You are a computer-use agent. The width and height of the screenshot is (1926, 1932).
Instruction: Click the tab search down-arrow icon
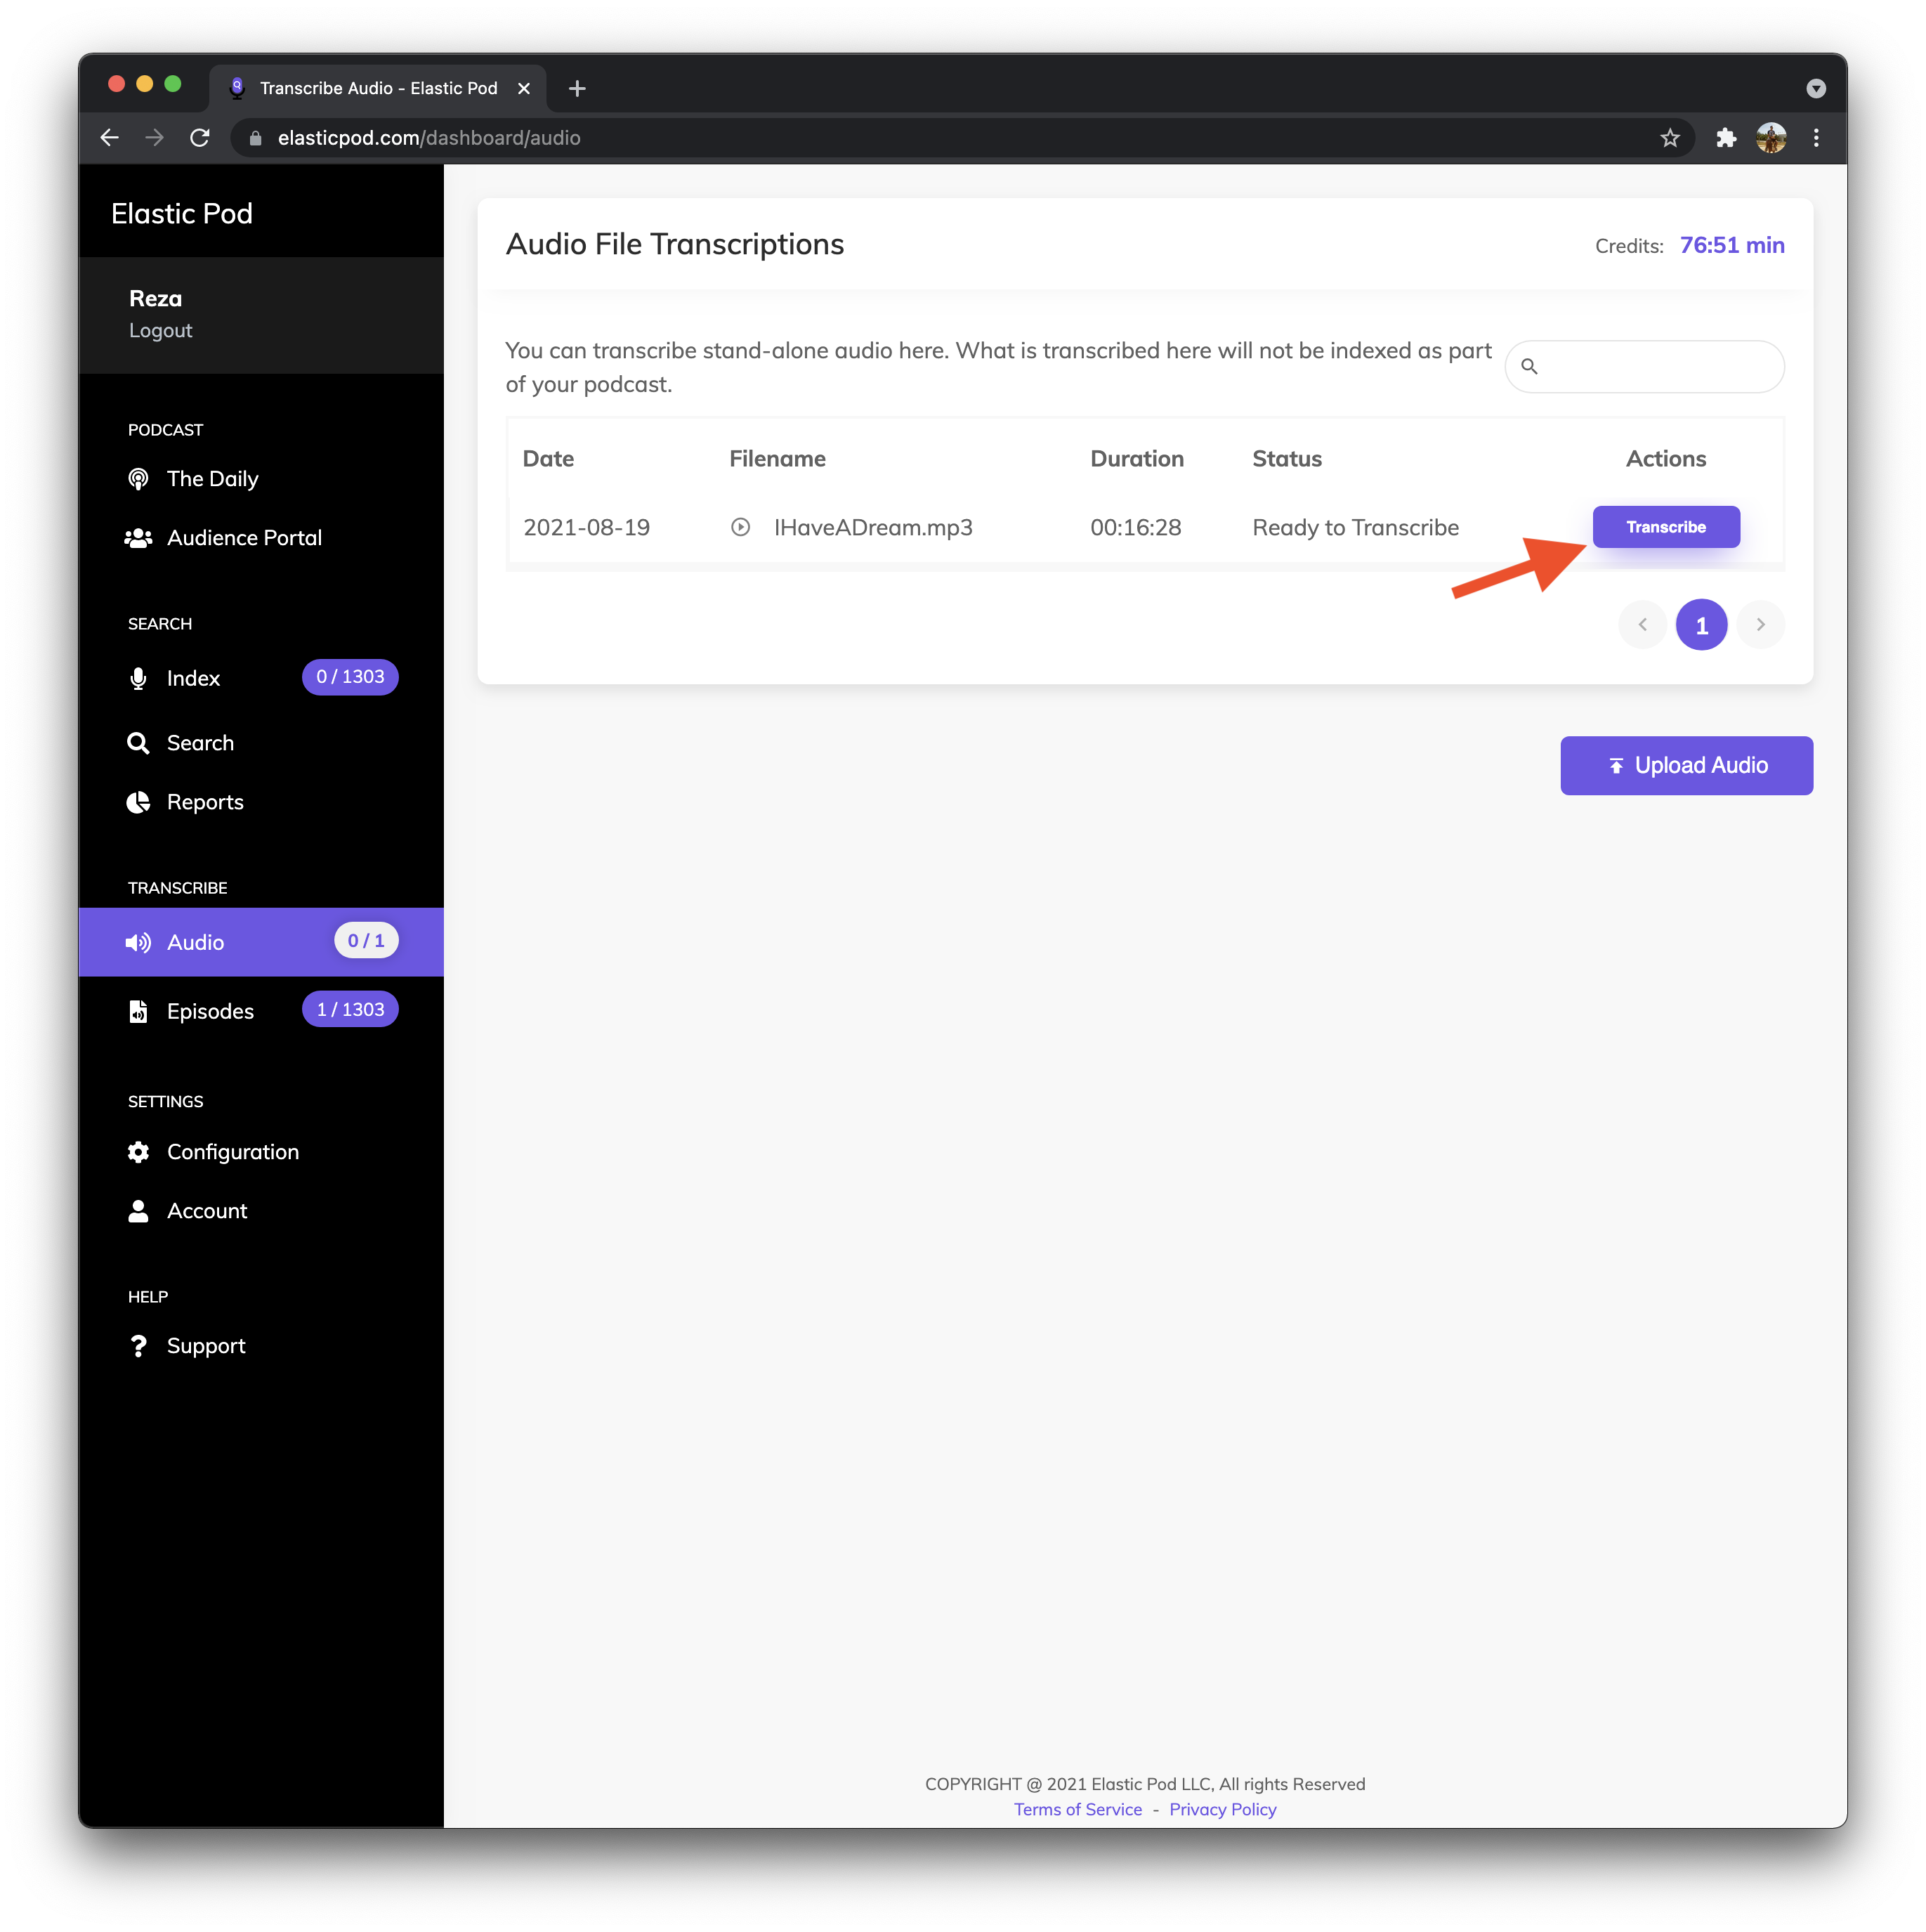(1816, 88)
